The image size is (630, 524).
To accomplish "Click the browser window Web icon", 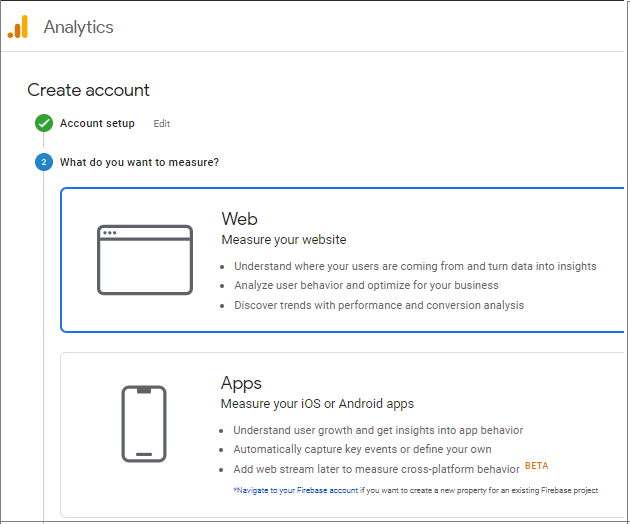I will tap(145, 260).
